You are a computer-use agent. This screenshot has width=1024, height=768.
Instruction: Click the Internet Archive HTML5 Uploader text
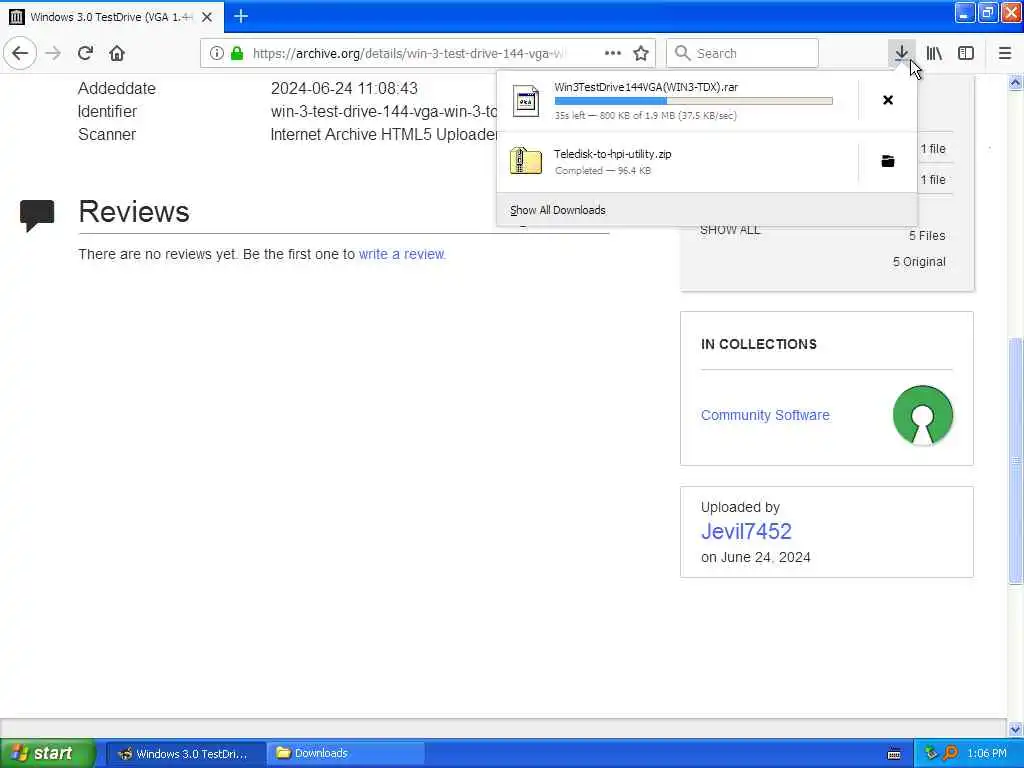(x=384, y=135)
